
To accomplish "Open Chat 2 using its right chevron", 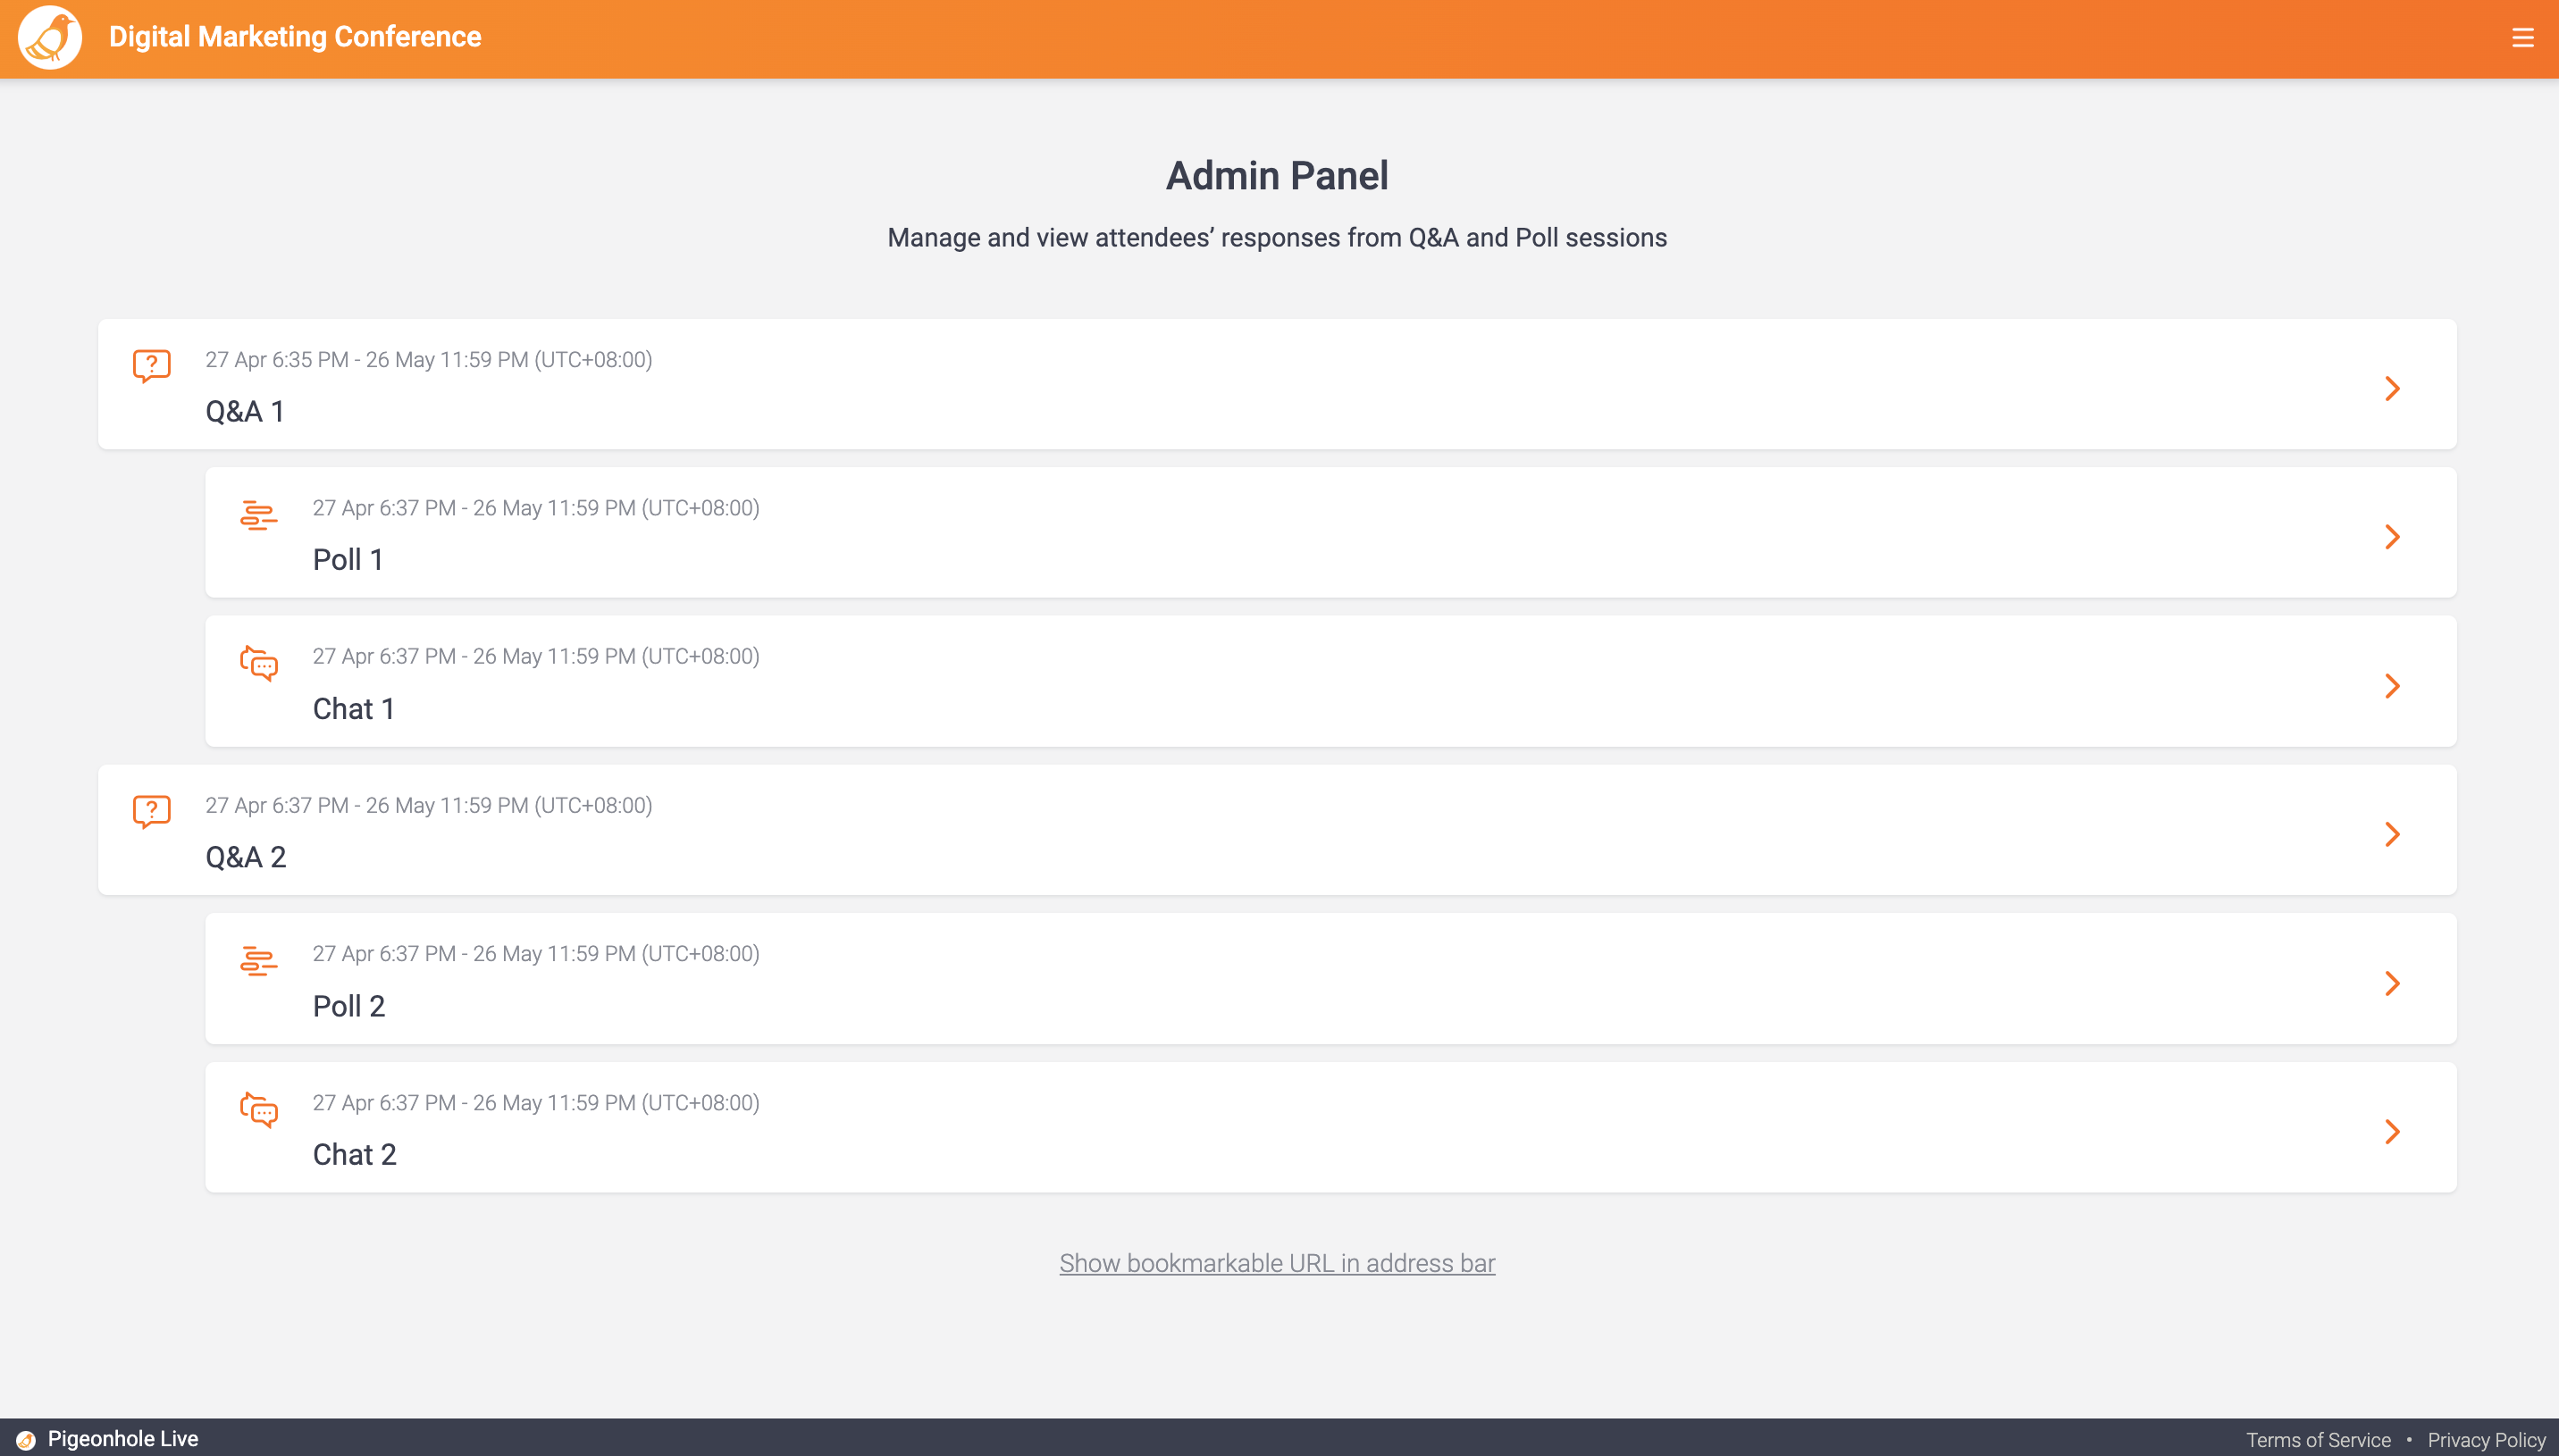I will (2392, 1131).
